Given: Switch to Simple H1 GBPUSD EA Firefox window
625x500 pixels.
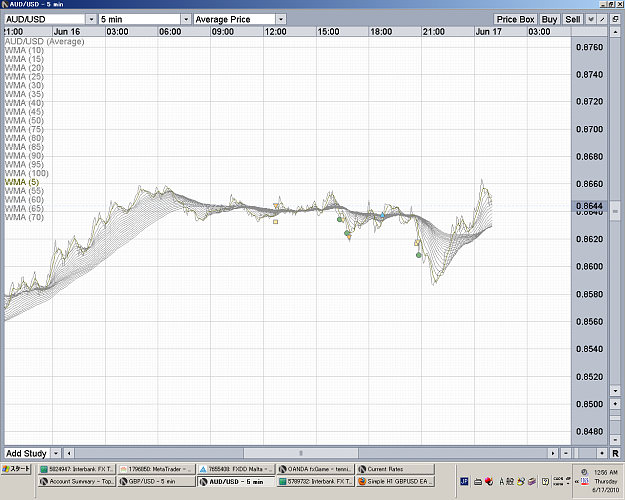Looking at the screenshot, I should click(395, 481).
